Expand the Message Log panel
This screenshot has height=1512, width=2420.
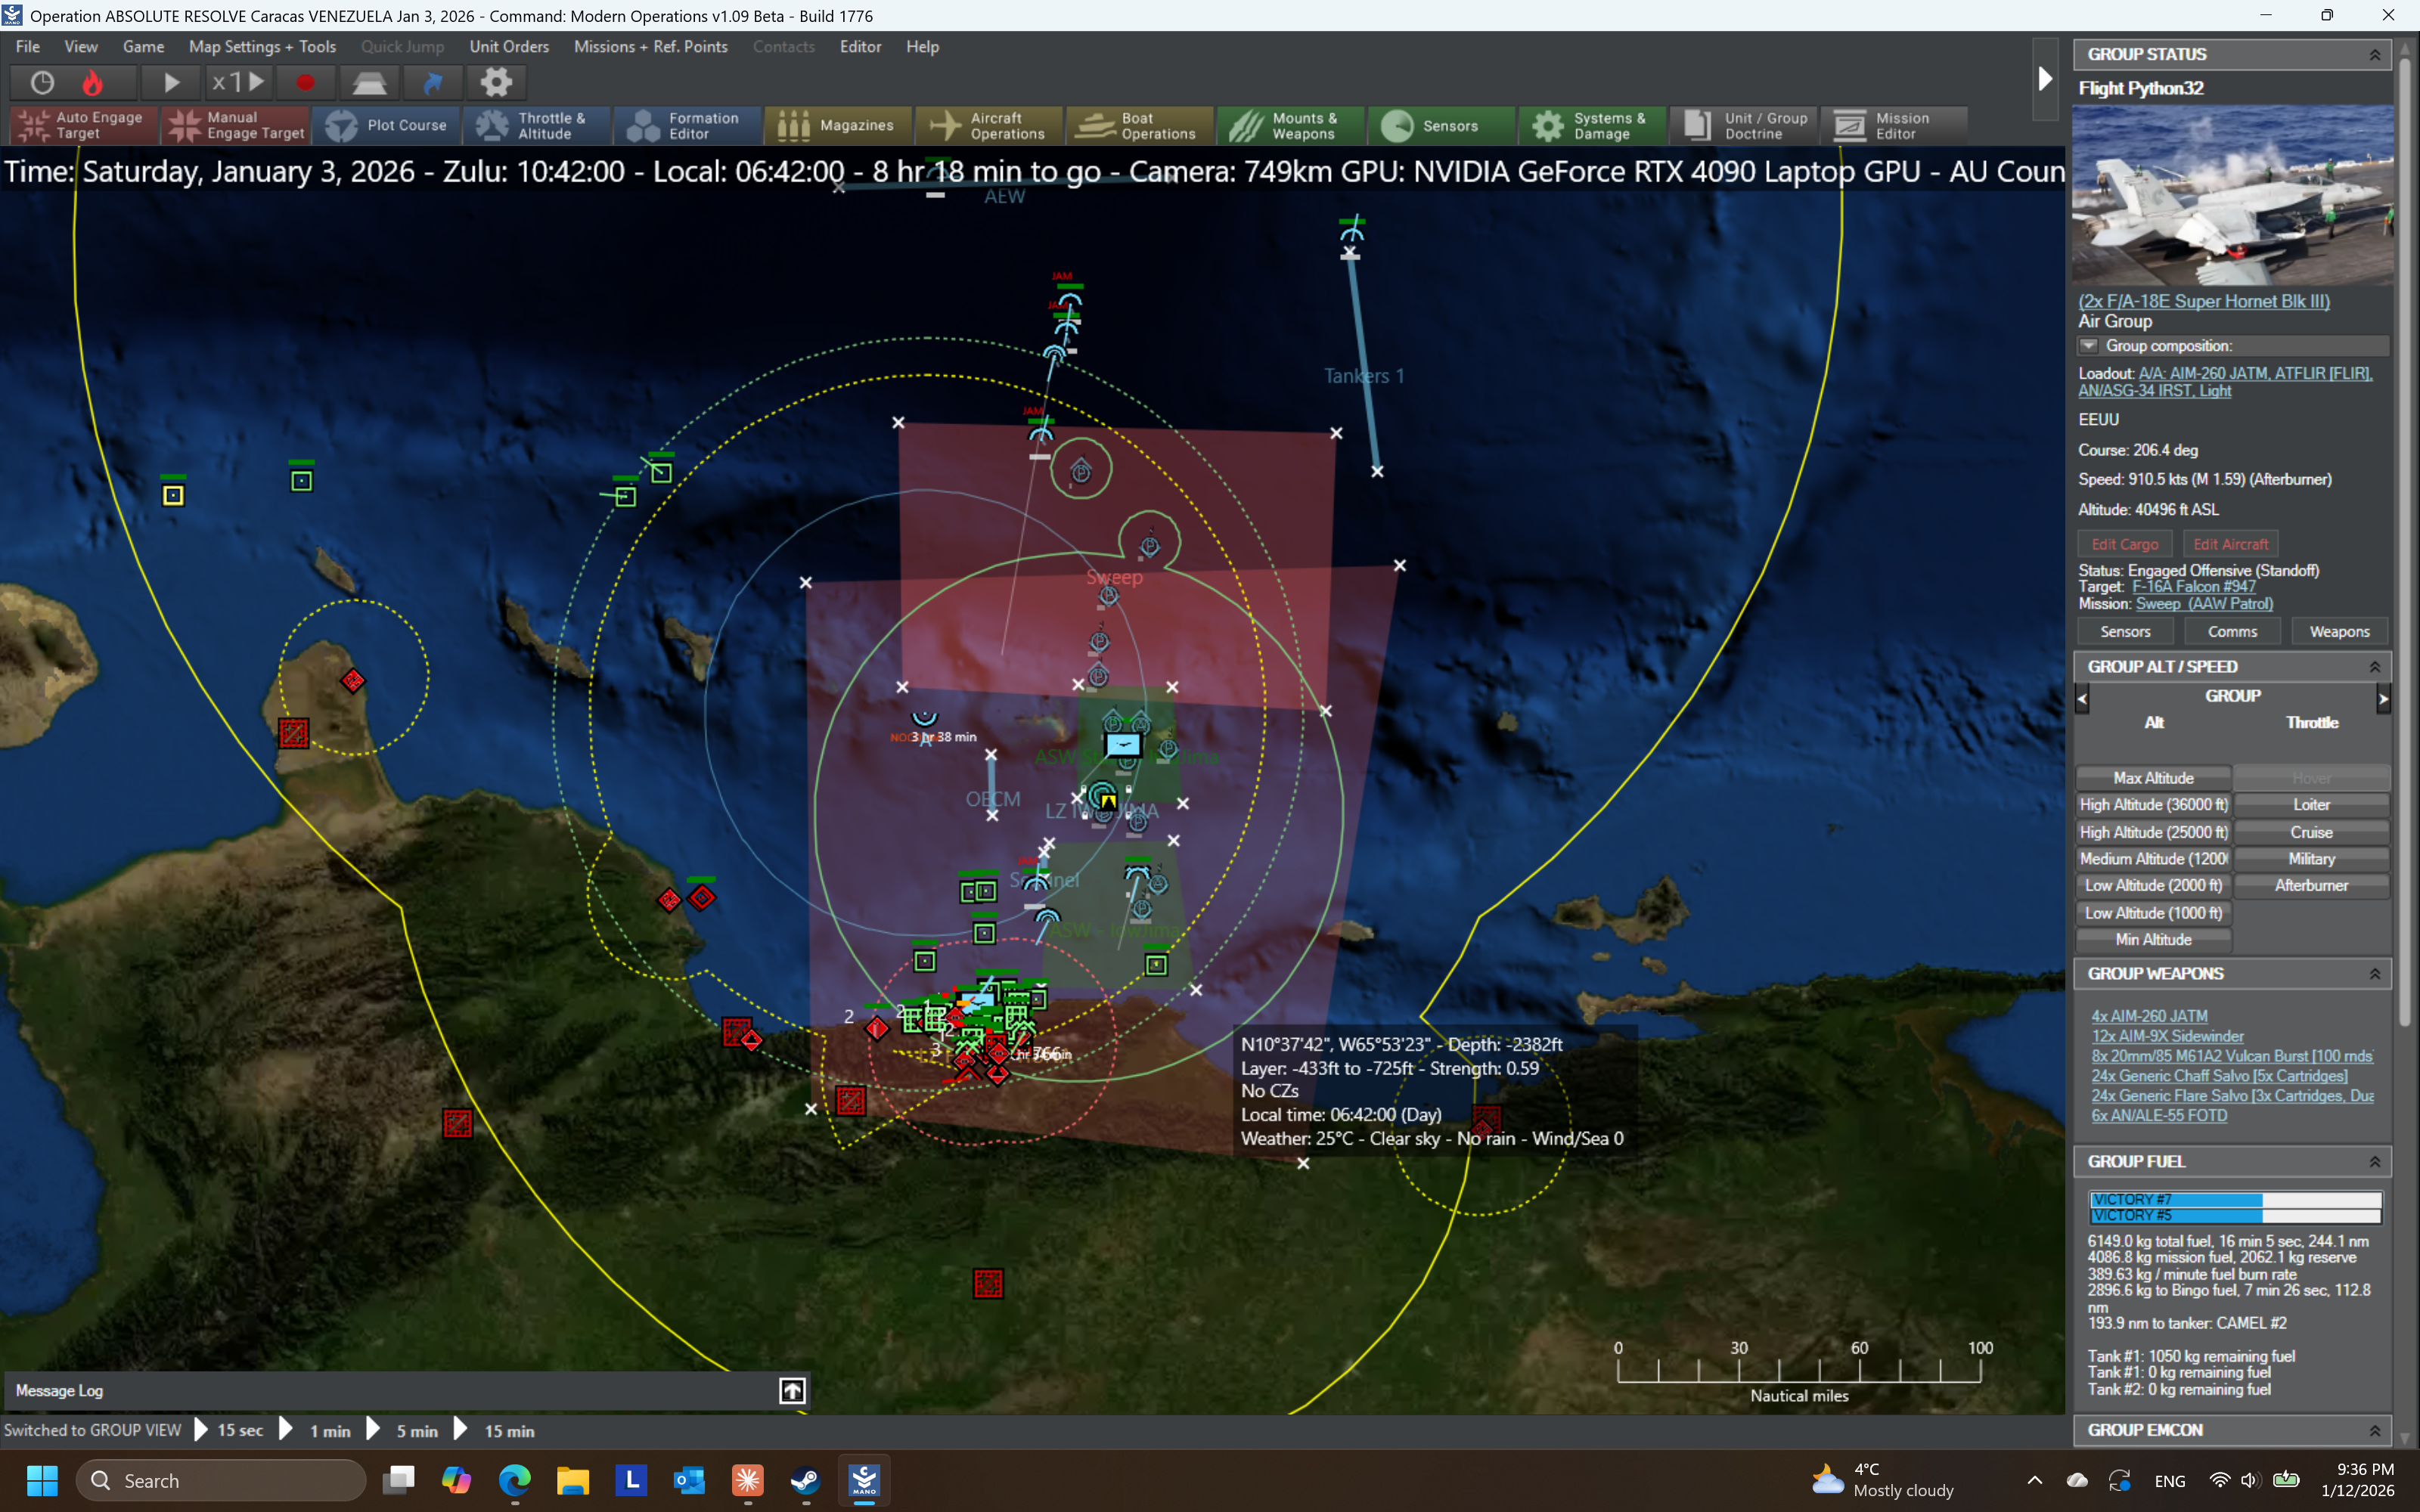792,1390
